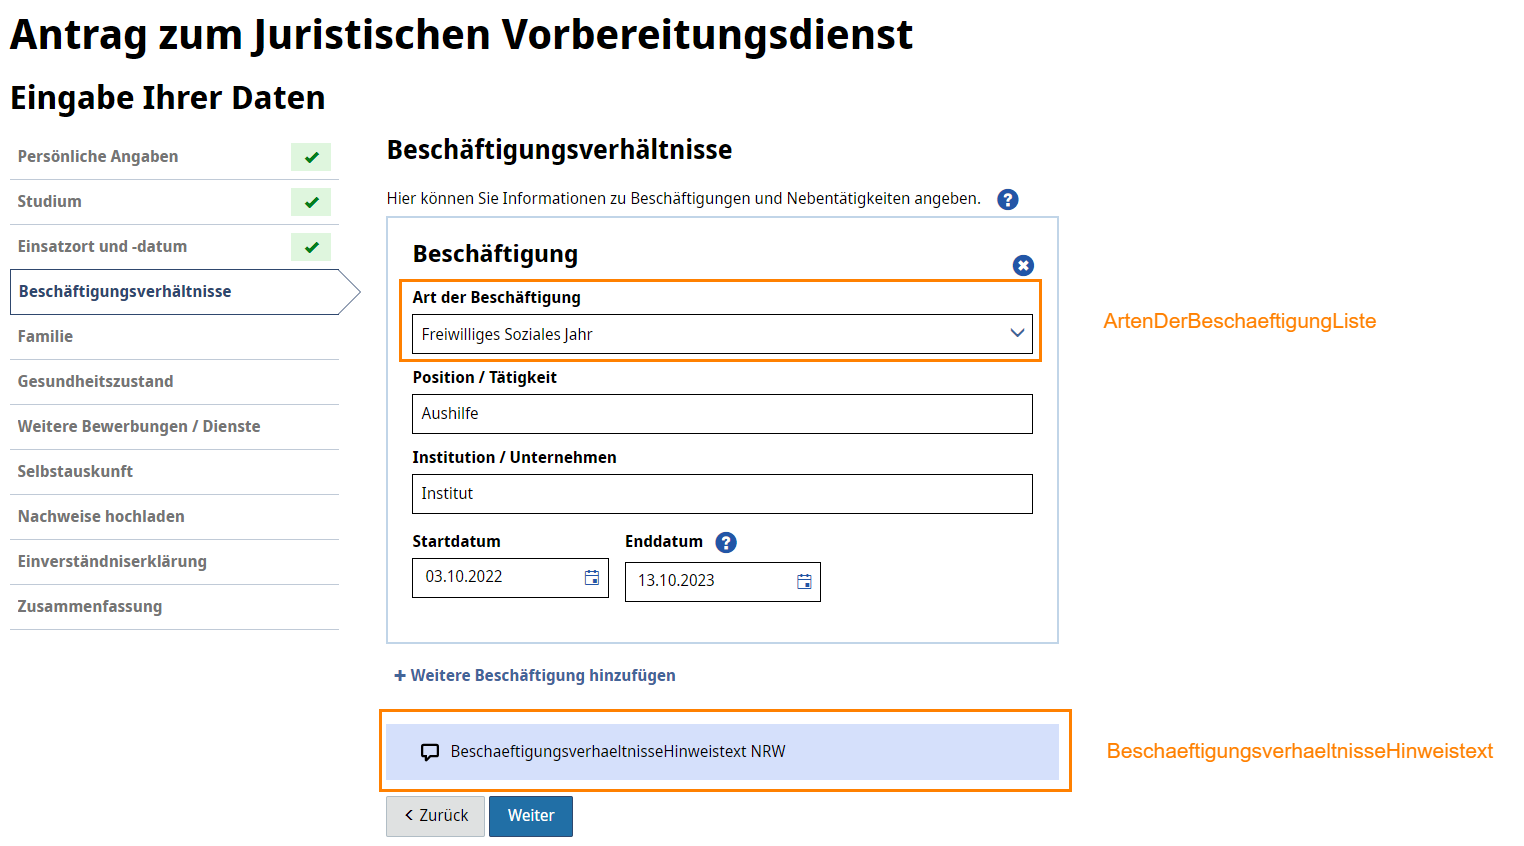Open the Gesundheitszustand step
This screenshot has width=1524, height=846.
(x=174, y=382)
